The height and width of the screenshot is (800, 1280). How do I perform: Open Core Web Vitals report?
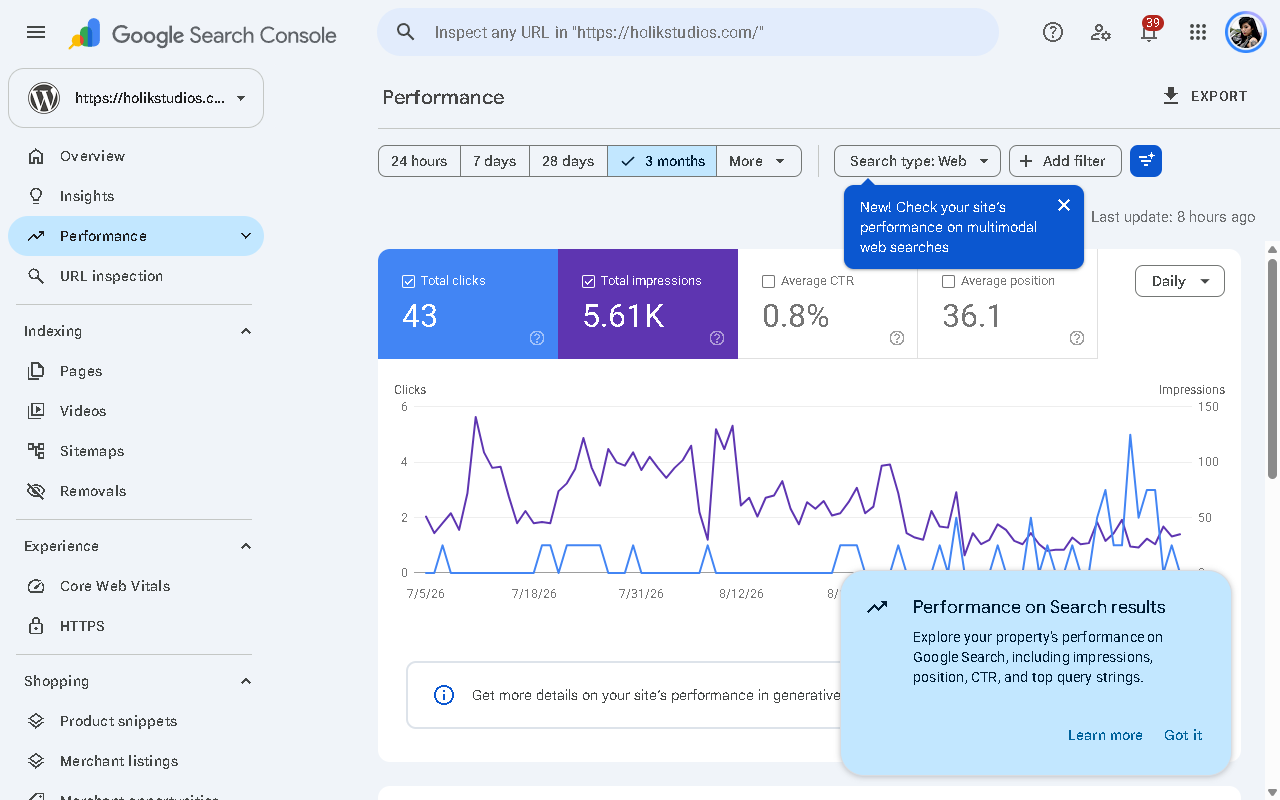click(x=136, y=586)
